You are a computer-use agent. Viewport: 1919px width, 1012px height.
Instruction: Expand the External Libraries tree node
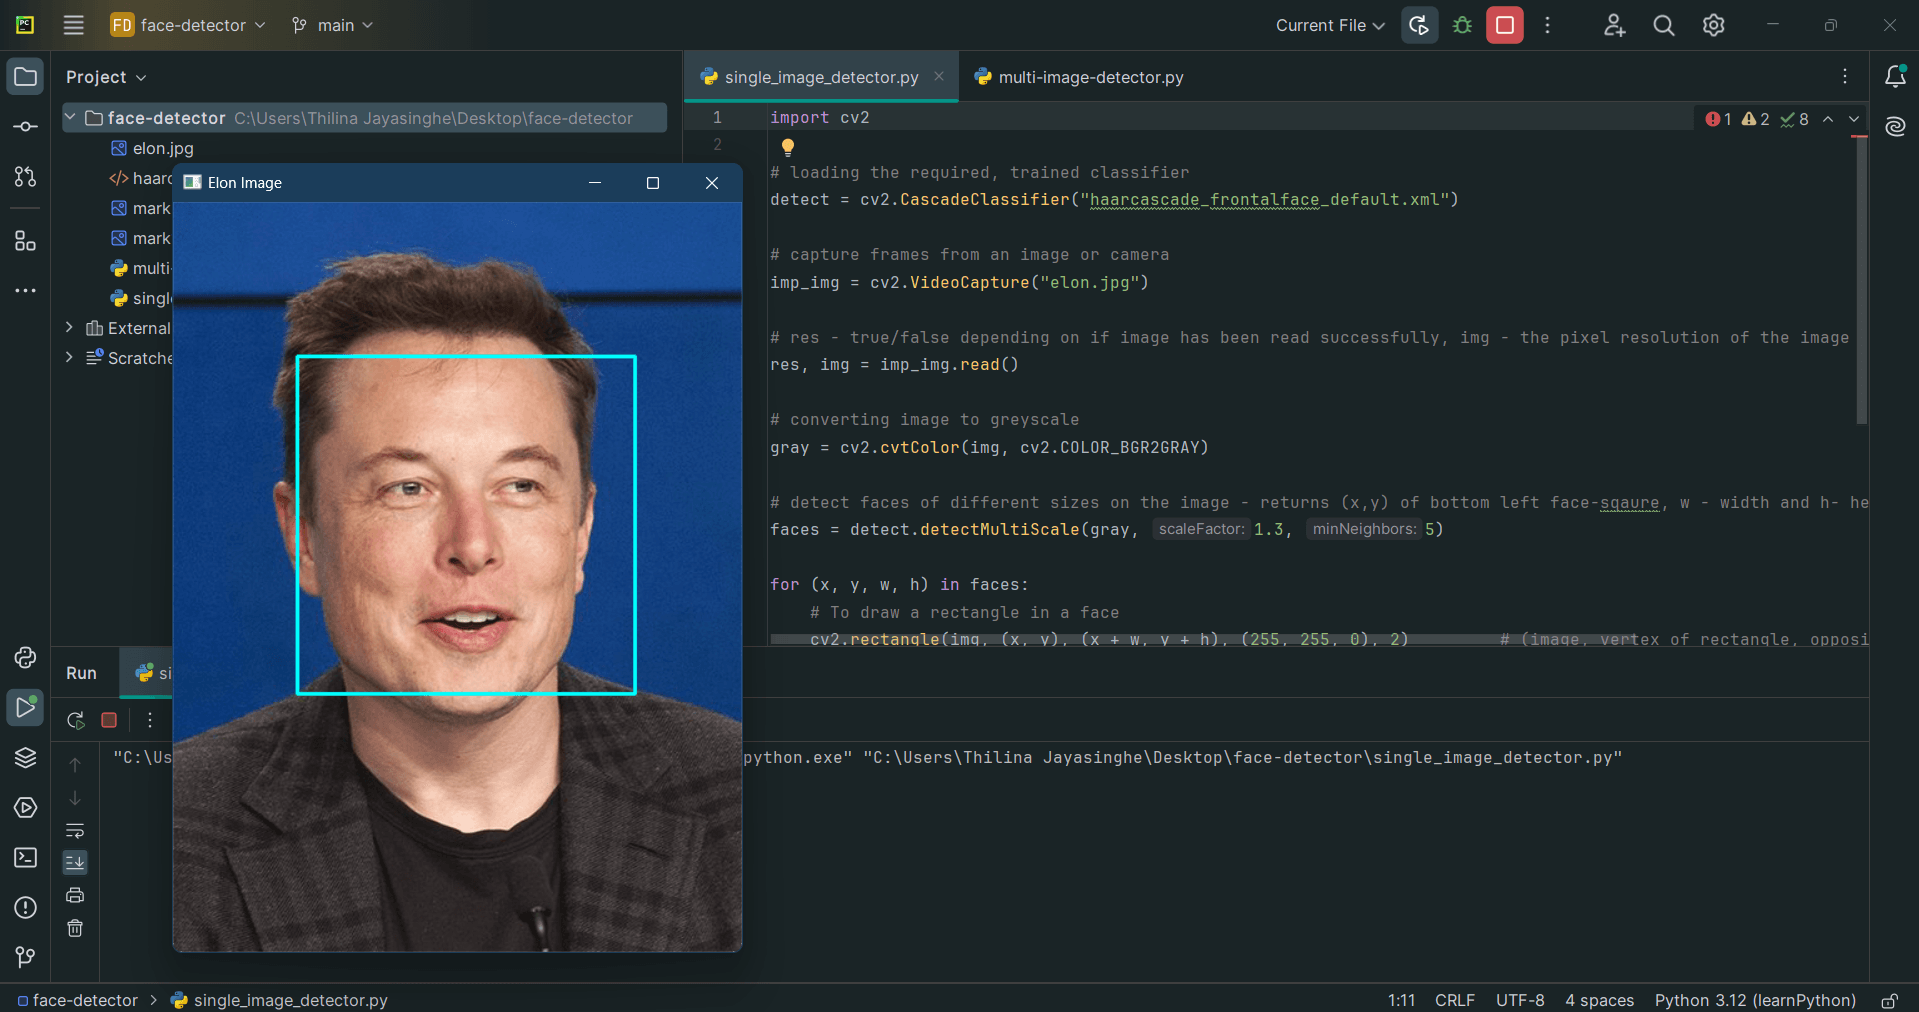click(69, 328)
